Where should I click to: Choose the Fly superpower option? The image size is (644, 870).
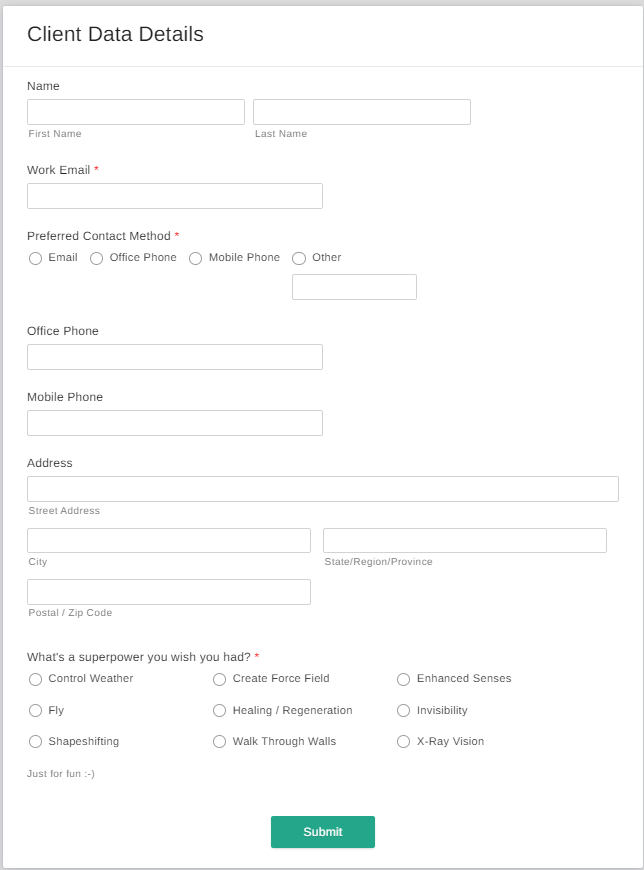click(x=36, y=711)
